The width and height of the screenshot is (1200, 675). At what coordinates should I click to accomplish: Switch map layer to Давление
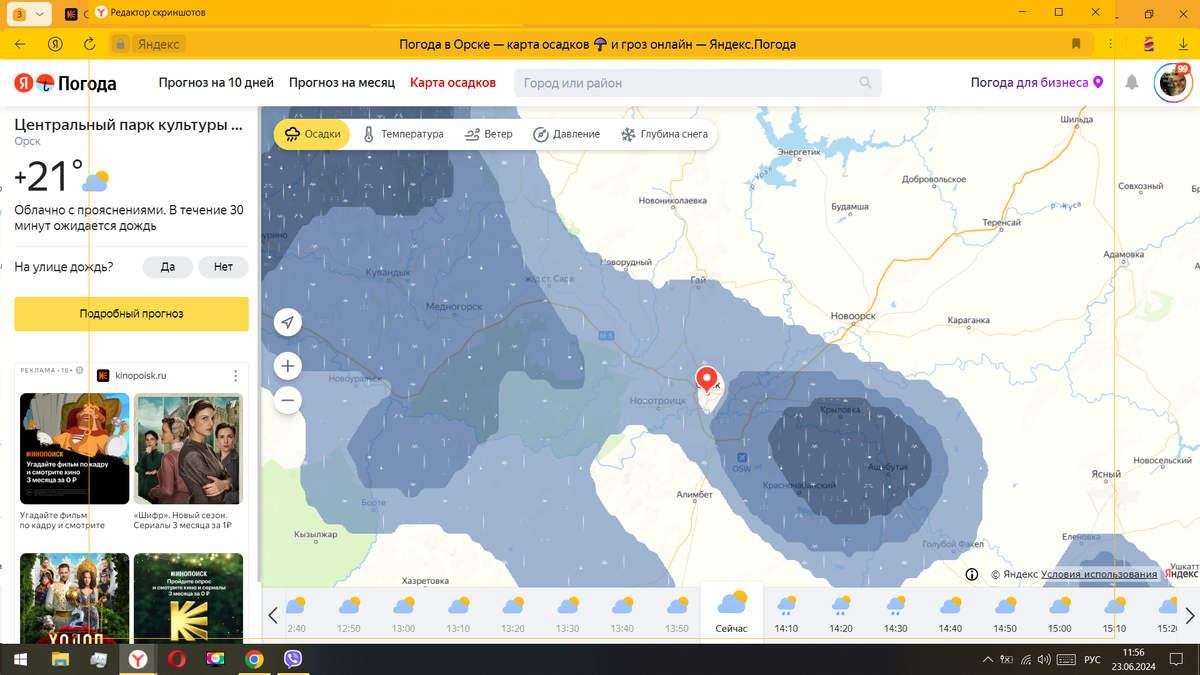click(566, 134)
